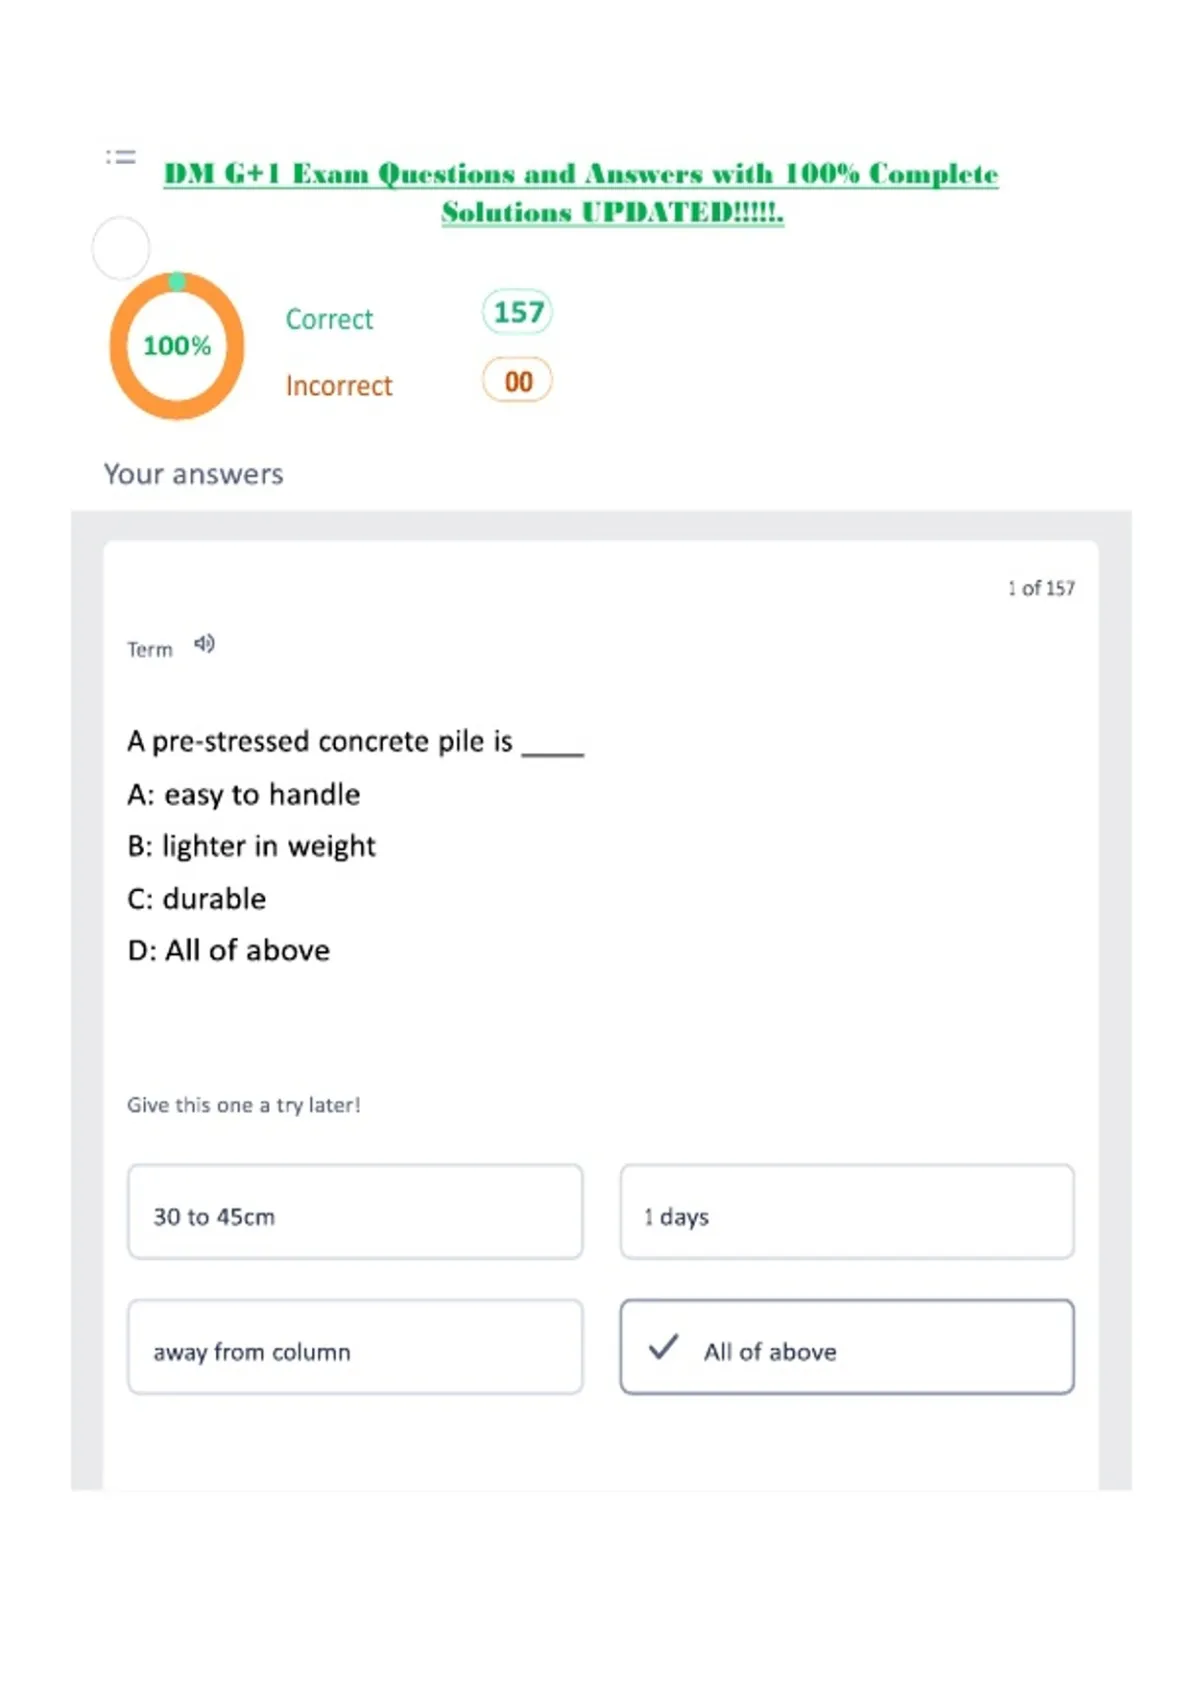Play term audio with speaker icon
Screen dimensions: 1200x1700
point(204,644)
